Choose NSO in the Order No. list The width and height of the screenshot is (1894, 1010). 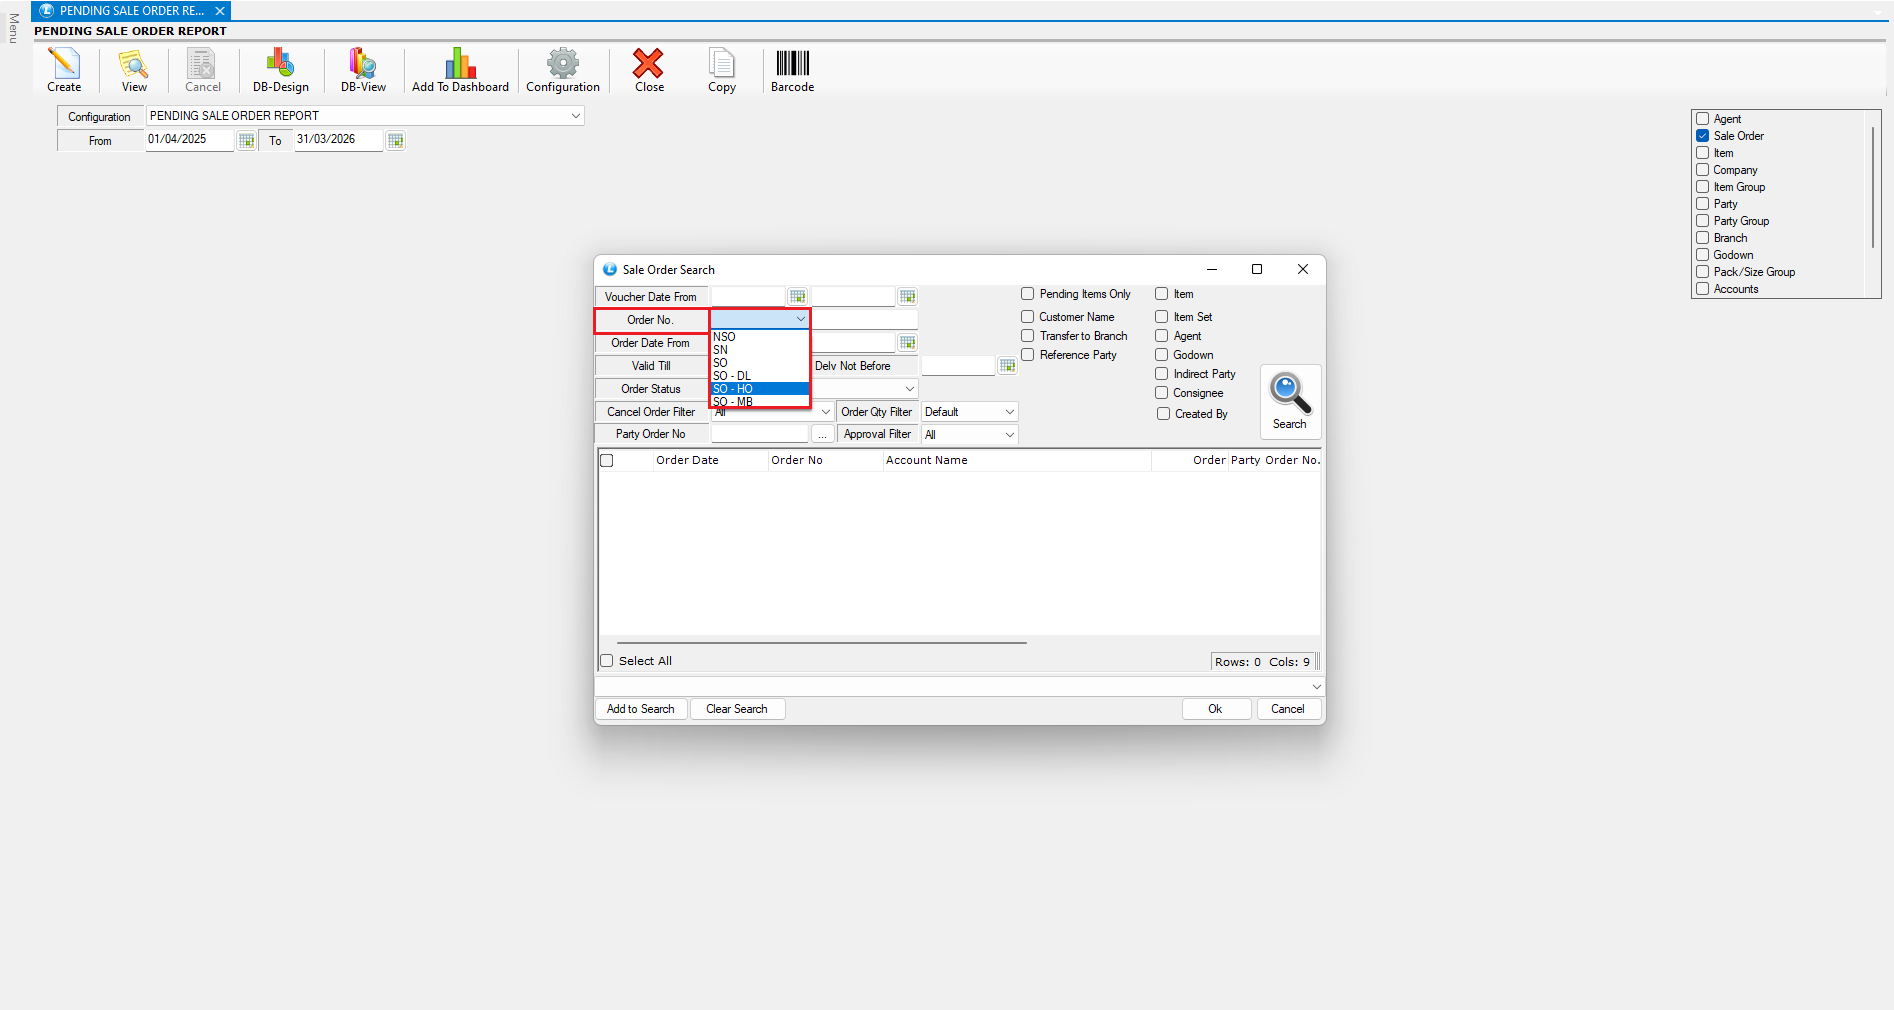(x=725, y=337)
